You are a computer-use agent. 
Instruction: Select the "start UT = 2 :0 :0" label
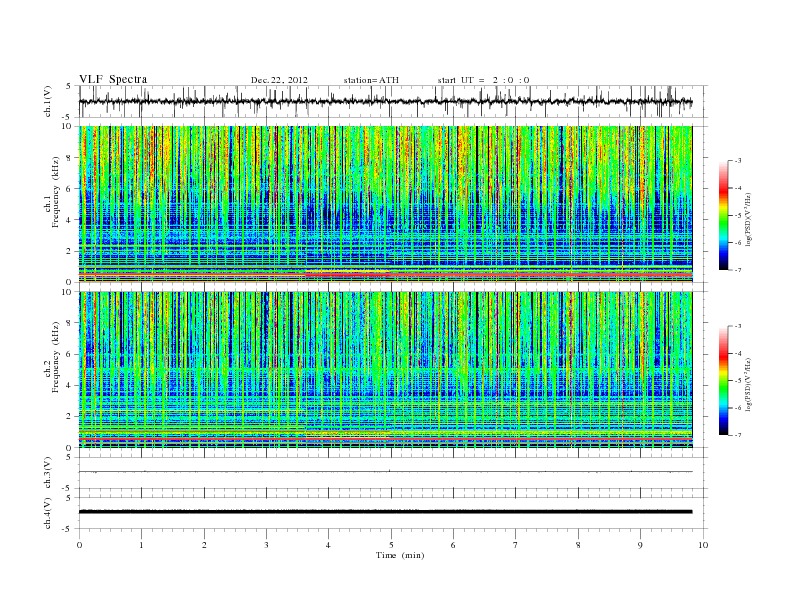tap(483, 80)
